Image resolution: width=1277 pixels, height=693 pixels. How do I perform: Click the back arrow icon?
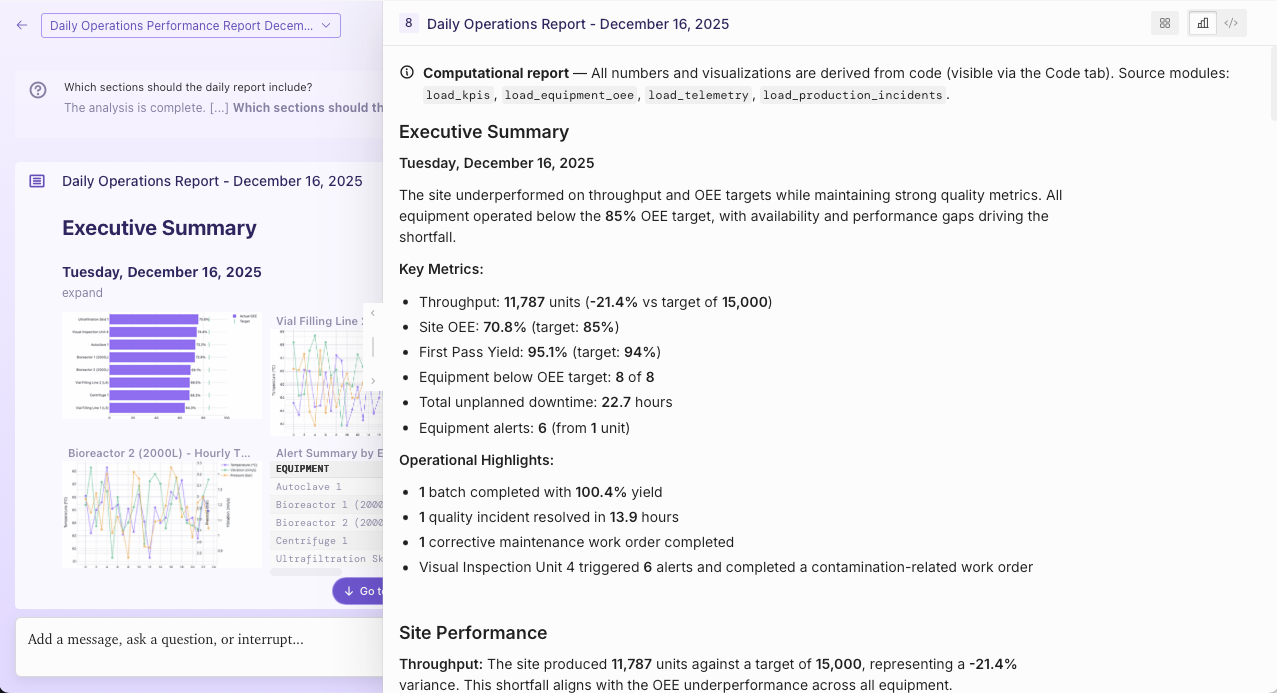(22, 25)
